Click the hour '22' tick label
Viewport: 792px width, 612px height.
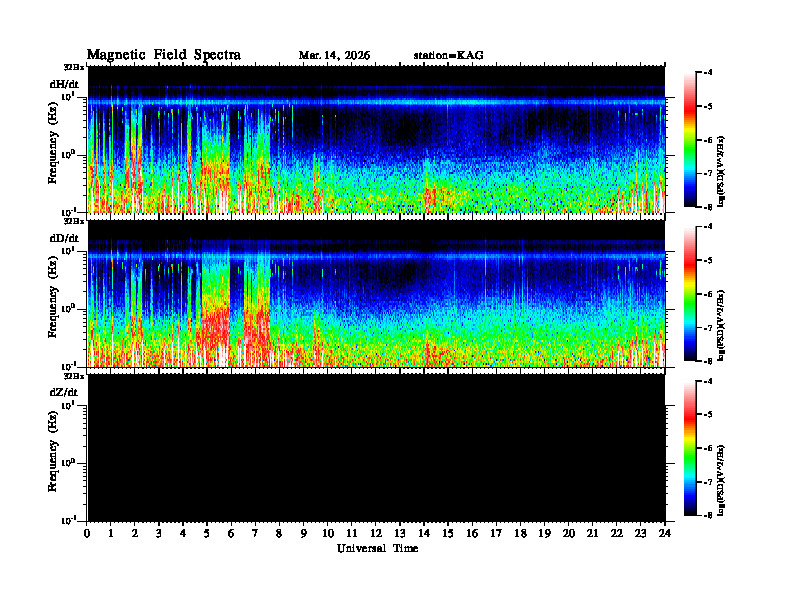point(617,534)
